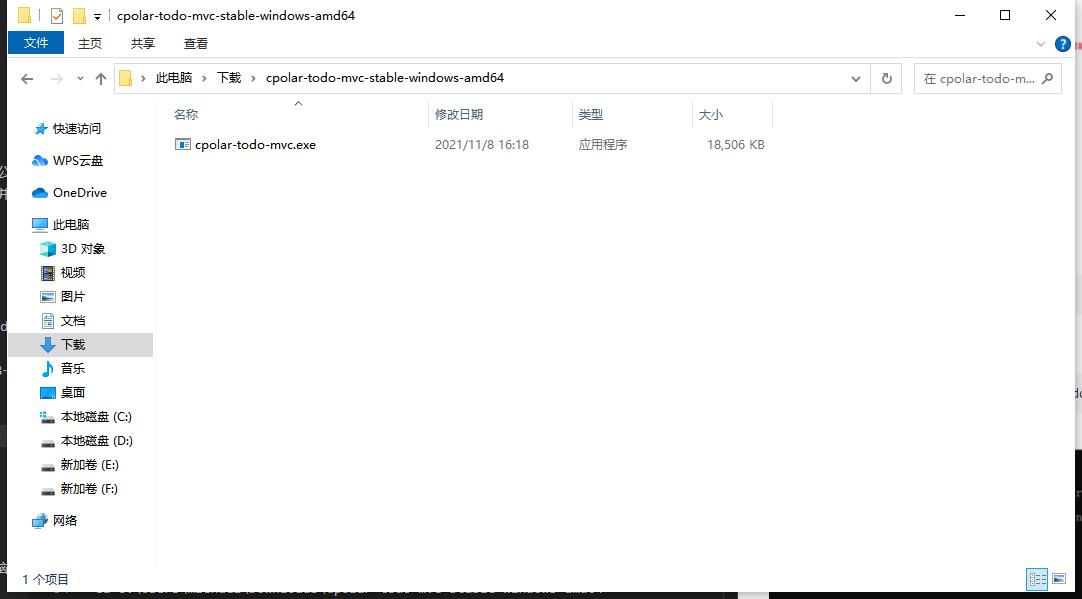Click the help question mark icon

pos(1063,44)
